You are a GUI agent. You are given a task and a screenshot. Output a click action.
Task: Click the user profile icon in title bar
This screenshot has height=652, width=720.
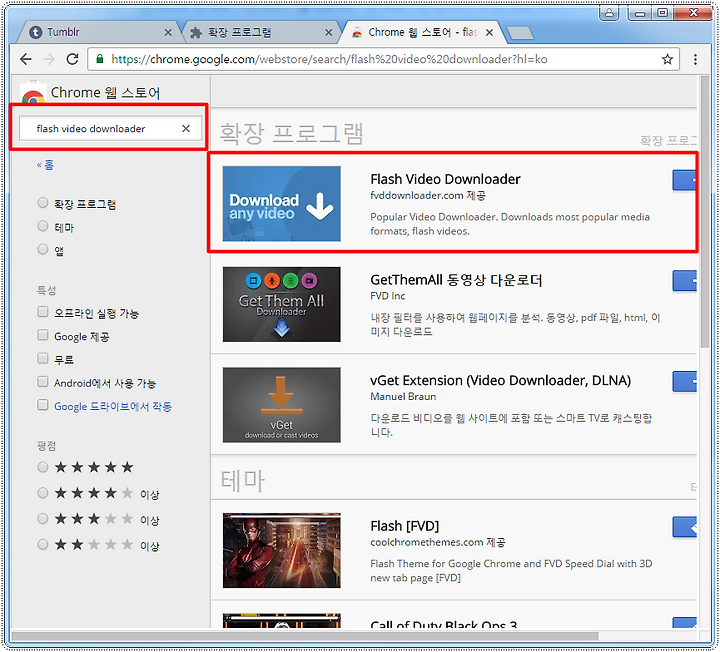coord(609,13)
